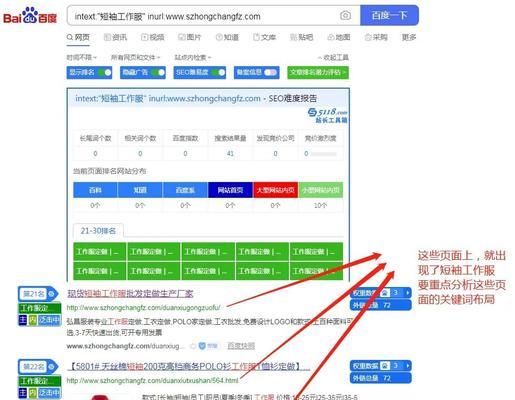The width and height of the screenshot is (515, 400).
Task: Click the 百科 blue category cell
Action: (95, 190)
